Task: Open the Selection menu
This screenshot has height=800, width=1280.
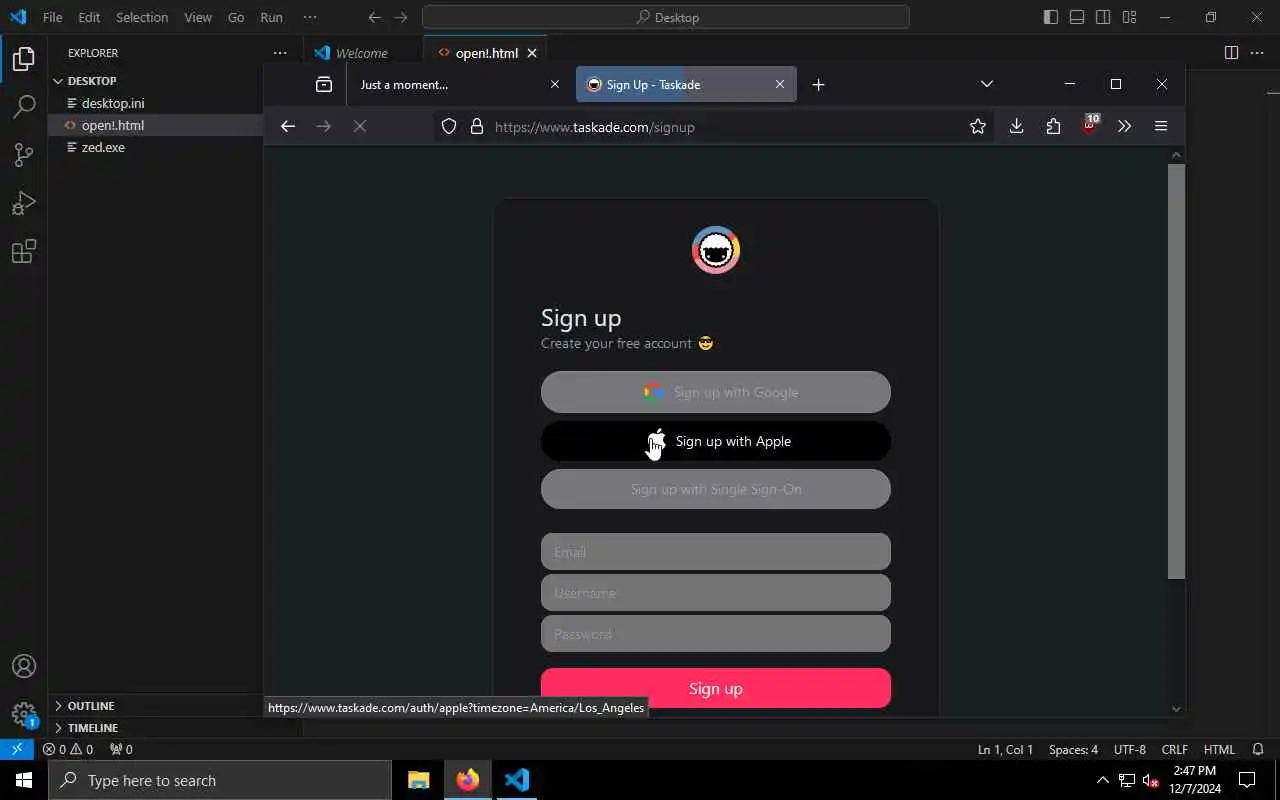Action: click(x=142, y=17)
